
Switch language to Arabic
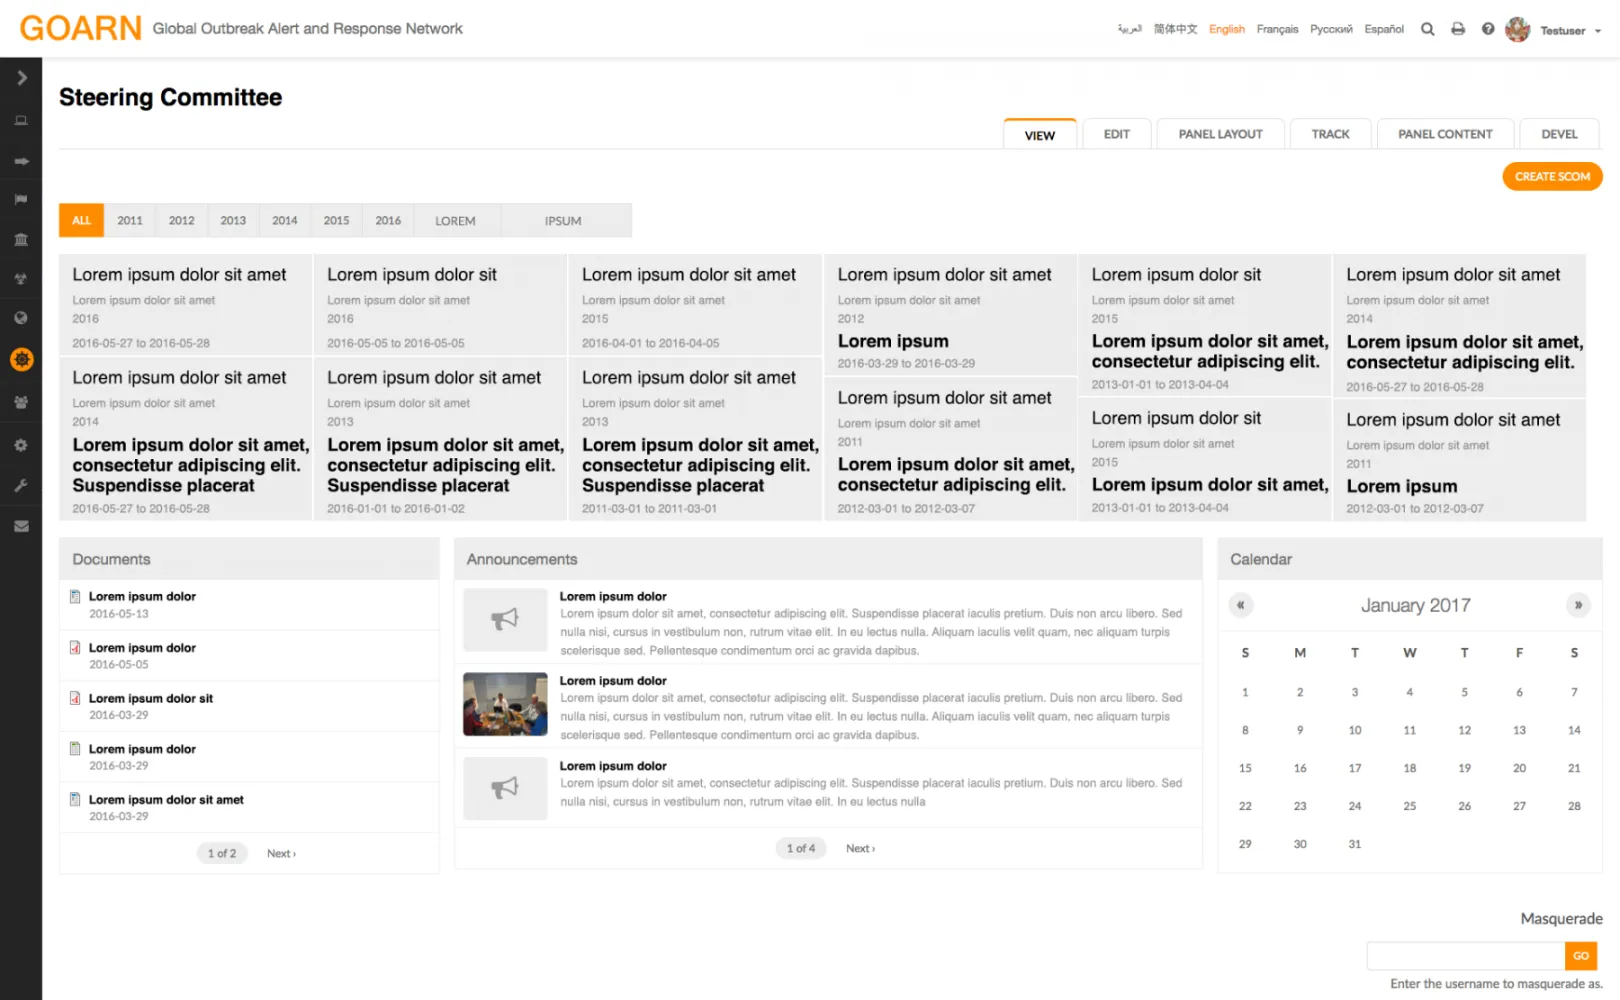click(x=1129, y=29)
